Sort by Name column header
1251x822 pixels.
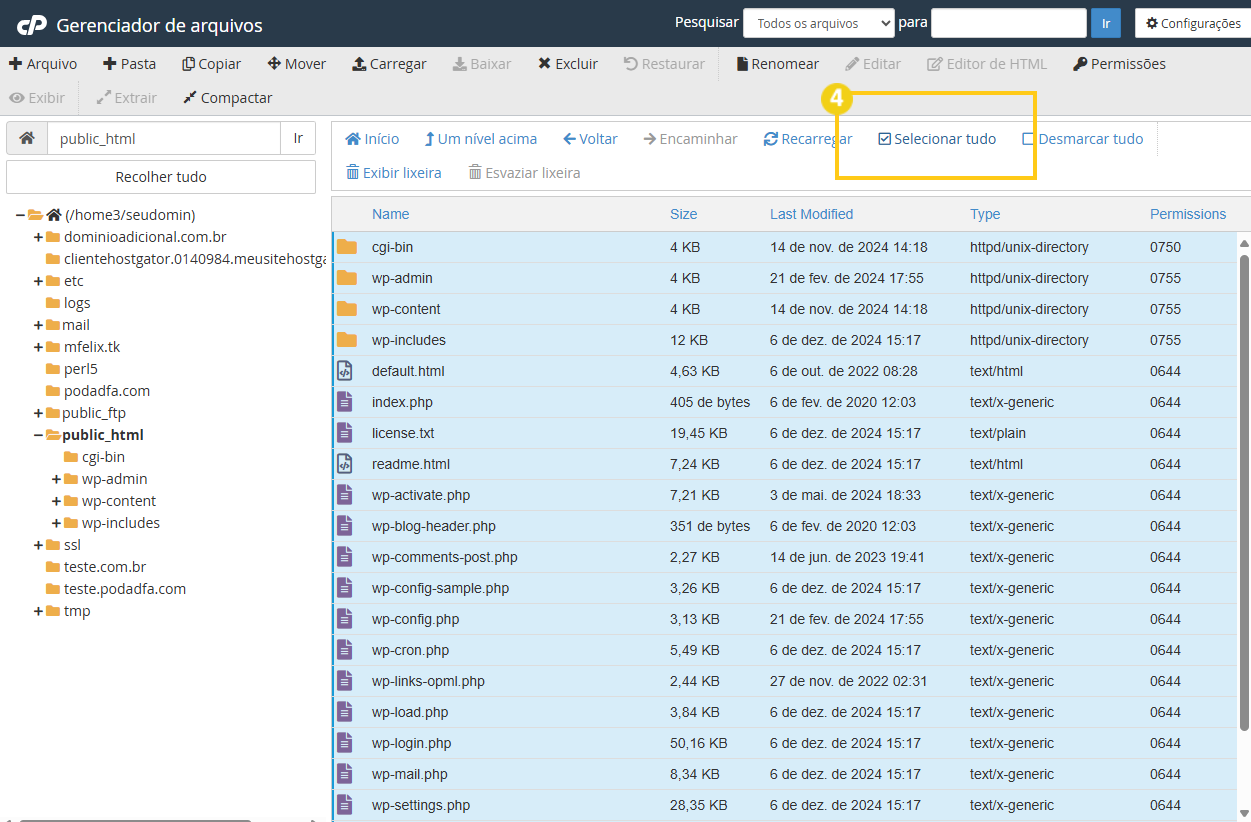pos(391,214)
